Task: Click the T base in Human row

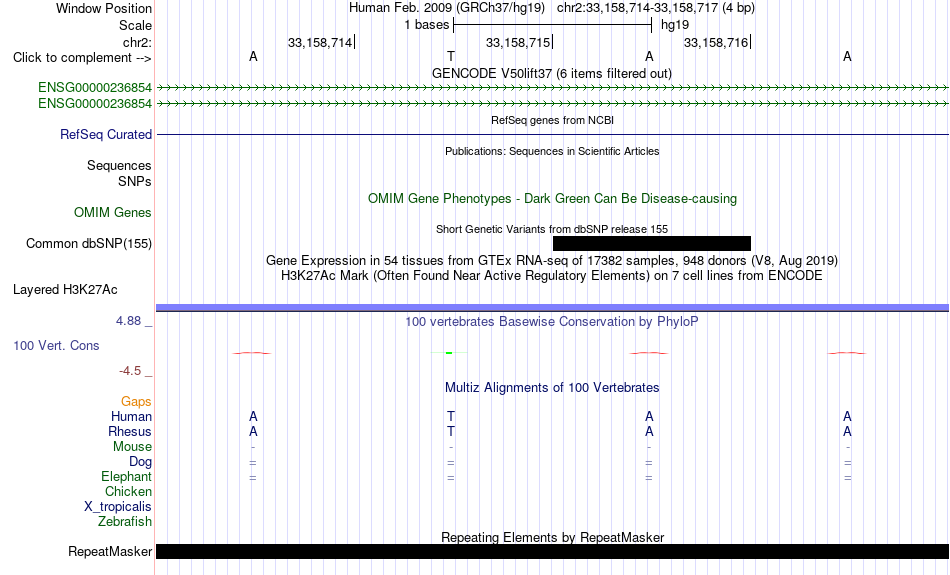Action: [451, 416]
